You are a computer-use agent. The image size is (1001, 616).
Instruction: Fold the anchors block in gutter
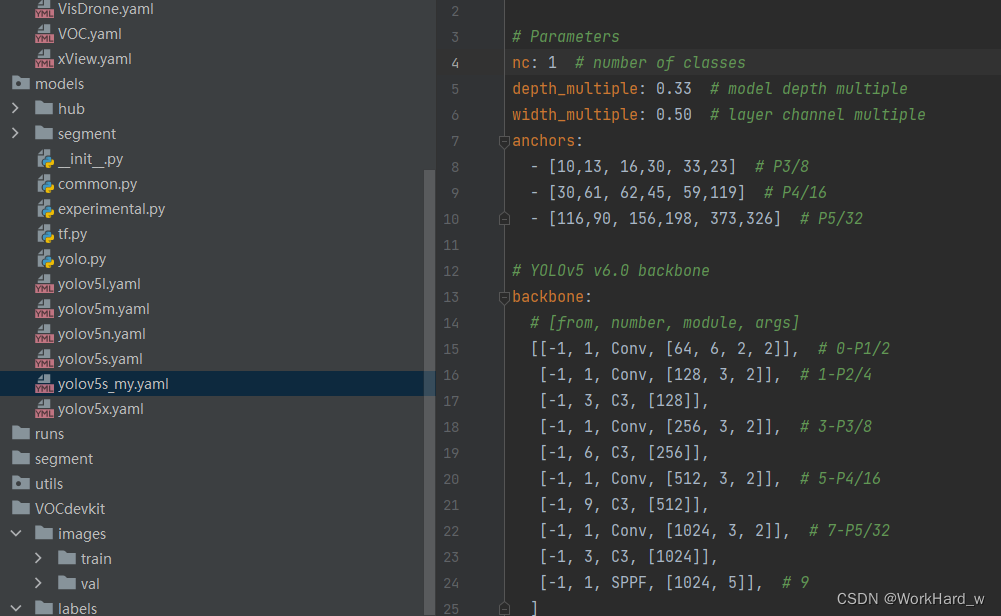pos(504,141)
